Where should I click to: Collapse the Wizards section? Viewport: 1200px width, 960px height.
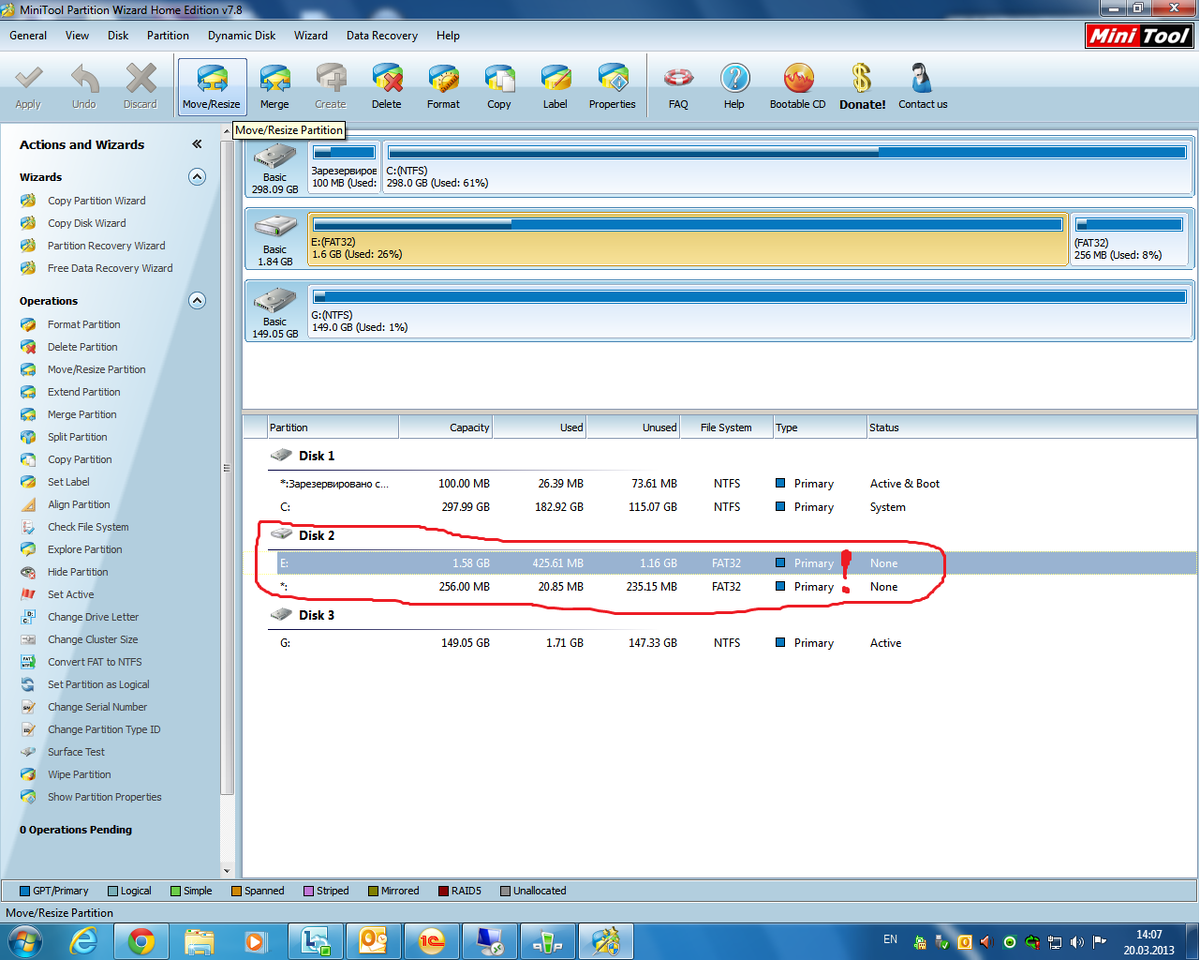(197, 177)
